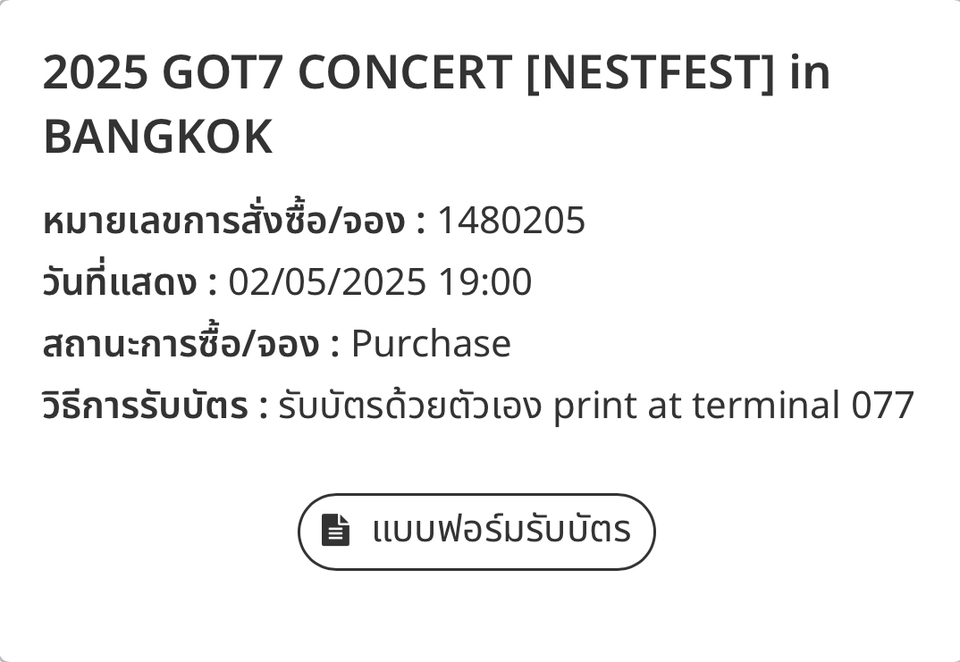Screen dimensions: 960x662
Task: Click the word in before BANGKOK
Action: (808, 72)
